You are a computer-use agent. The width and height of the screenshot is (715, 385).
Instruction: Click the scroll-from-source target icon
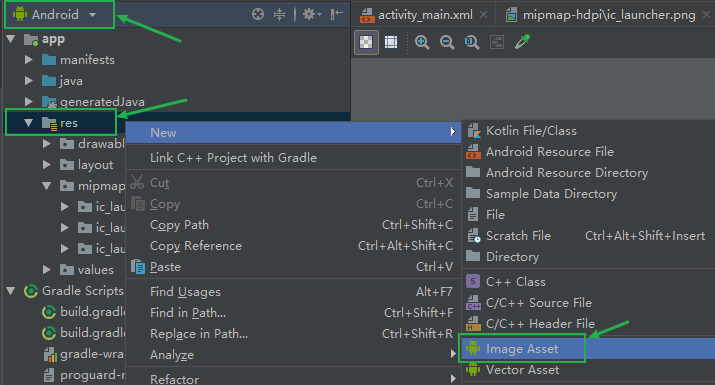tap(258, 15)
